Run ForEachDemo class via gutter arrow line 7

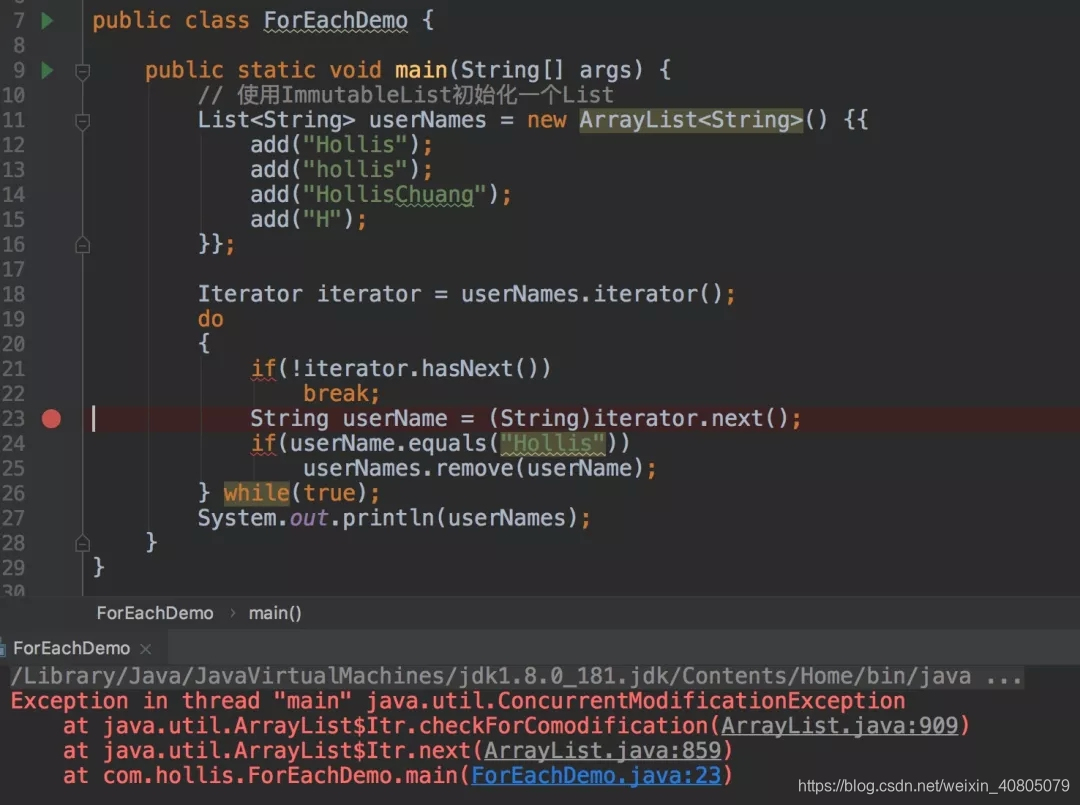pyautogui.click(x=47, y=21)
